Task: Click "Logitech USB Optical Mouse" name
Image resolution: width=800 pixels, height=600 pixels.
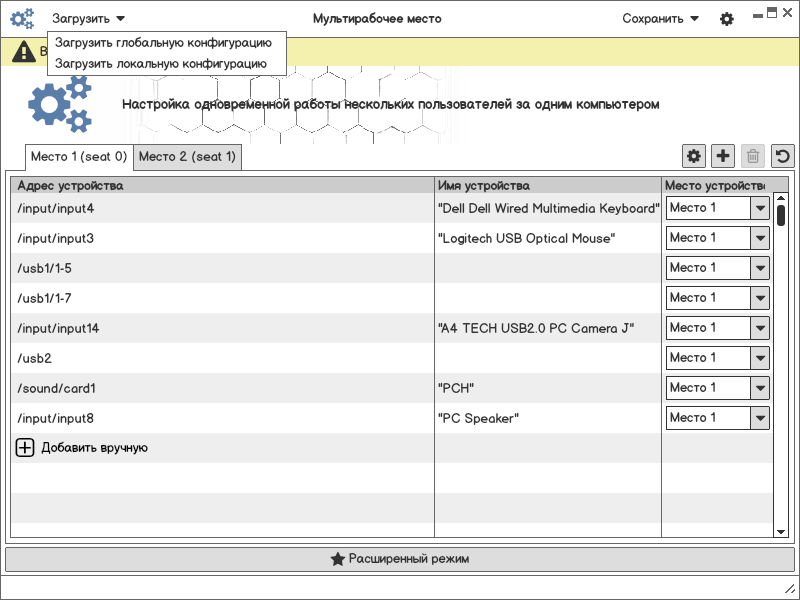Action: tap(527, 238)
